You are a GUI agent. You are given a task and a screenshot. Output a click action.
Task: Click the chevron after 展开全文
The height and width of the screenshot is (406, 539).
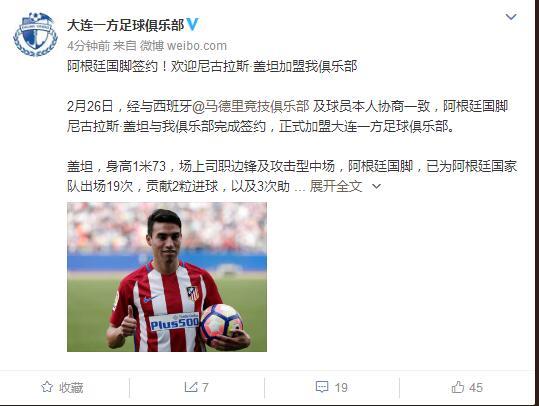(377, 187)
